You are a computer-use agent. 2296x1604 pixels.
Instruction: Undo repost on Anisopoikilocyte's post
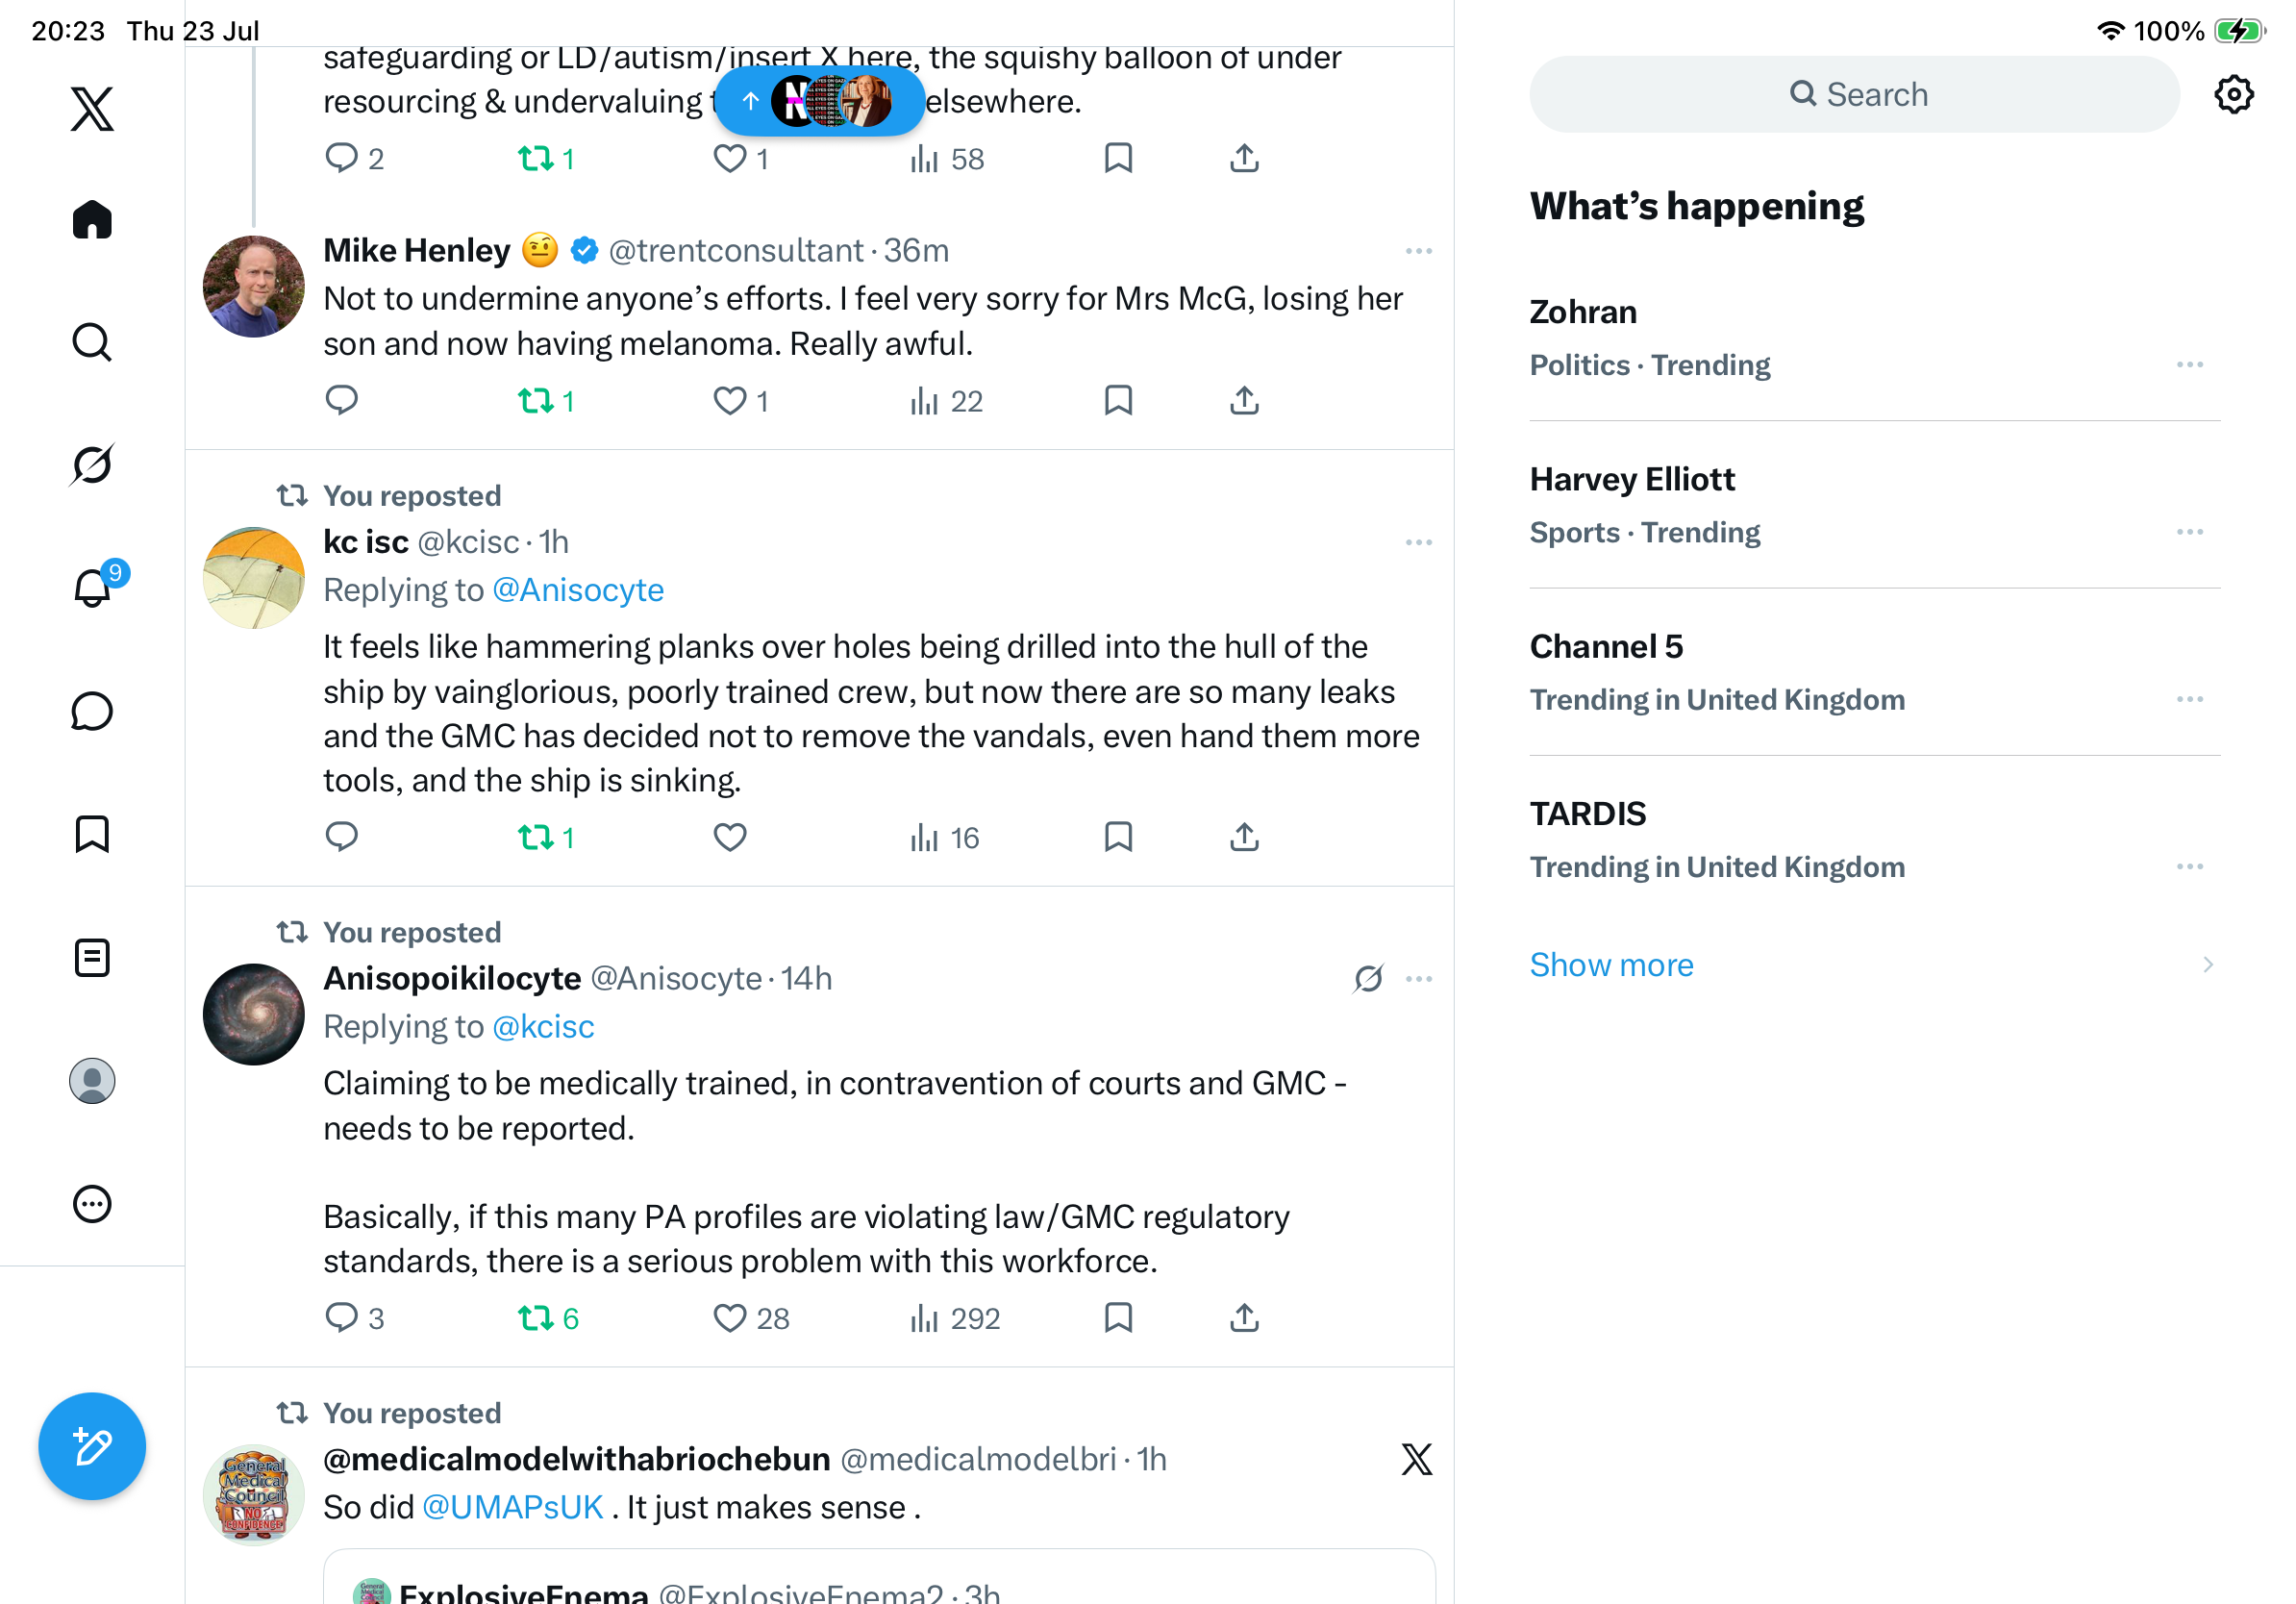(547, 1318)
